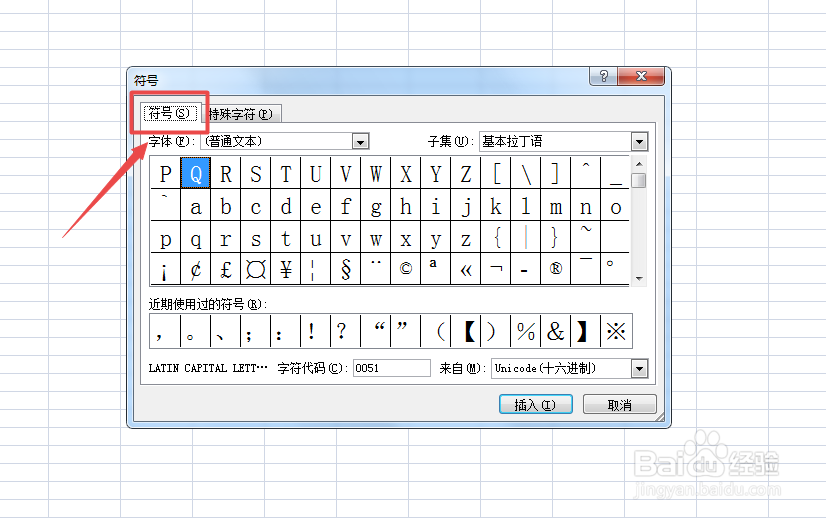Screen dimensions: 826x518
Task: Pick recent symbol question mark
Action: [x=345, y=331]
